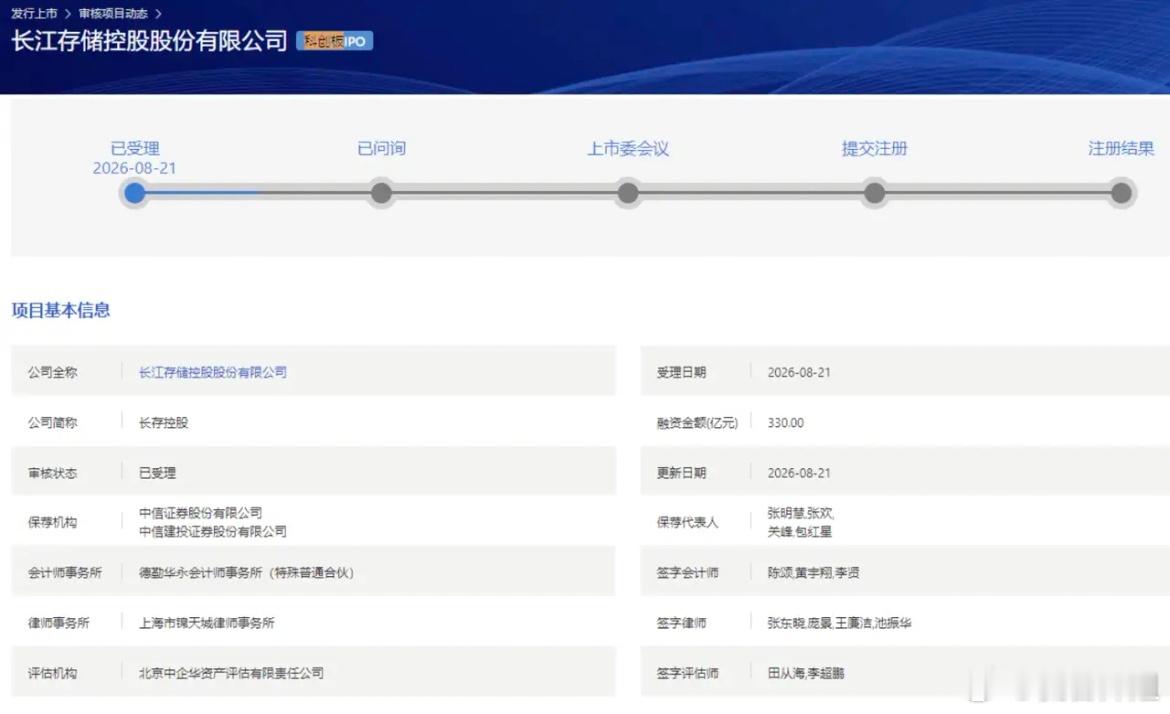This screenshot has width=1170, height=714.
Task: Click the 评估机构 field label
Action: [52, 672]
